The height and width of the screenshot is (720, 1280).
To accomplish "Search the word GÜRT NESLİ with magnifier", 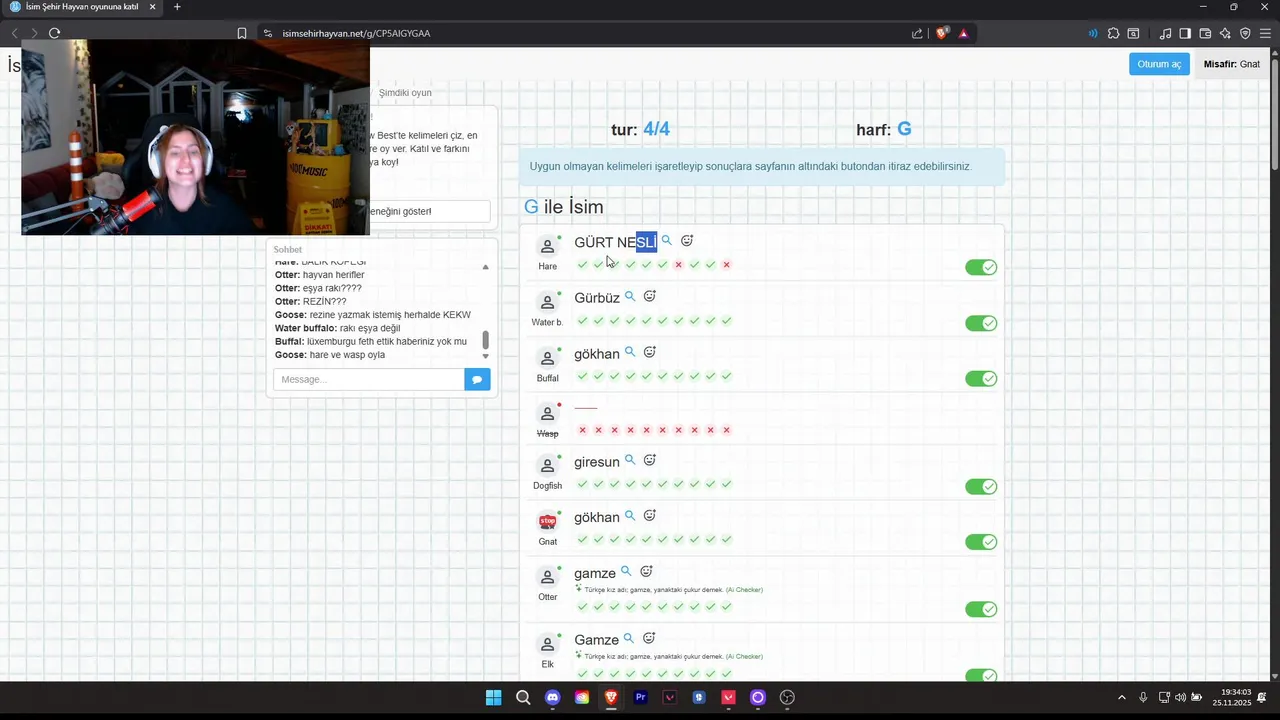I will point(667,241).
